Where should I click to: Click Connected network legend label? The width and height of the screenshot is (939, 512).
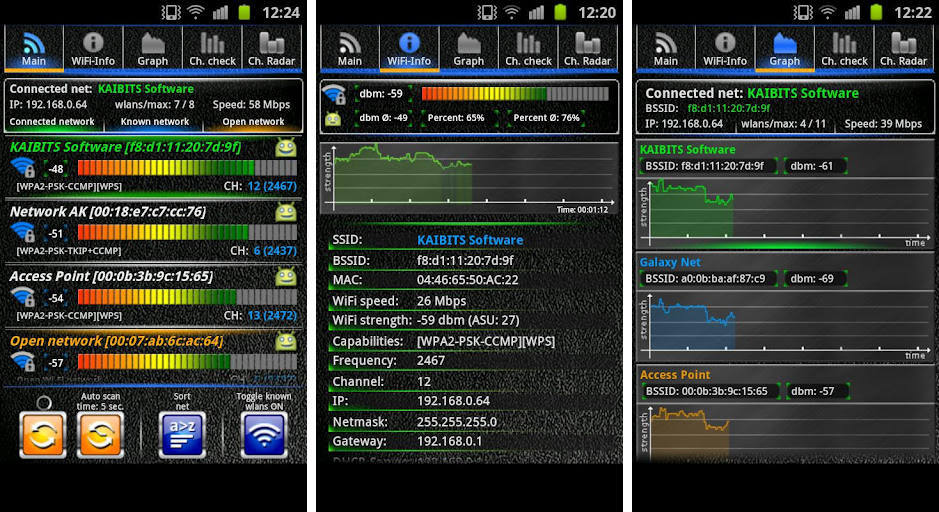pyautogui.click(x=52, y=122)
